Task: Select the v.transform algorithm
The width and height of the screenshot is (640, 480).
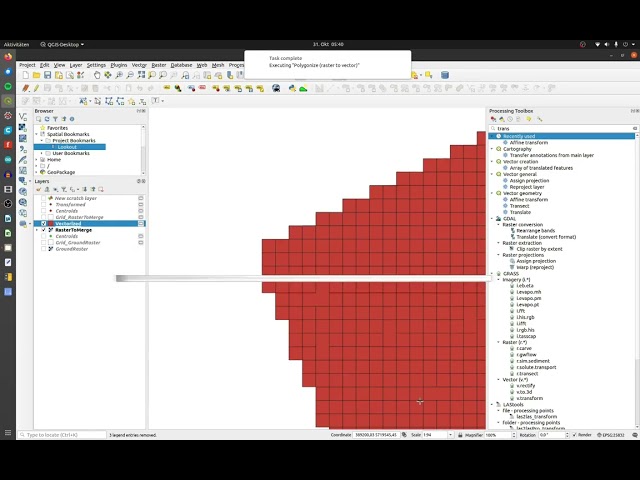Action: click(530, 398)
